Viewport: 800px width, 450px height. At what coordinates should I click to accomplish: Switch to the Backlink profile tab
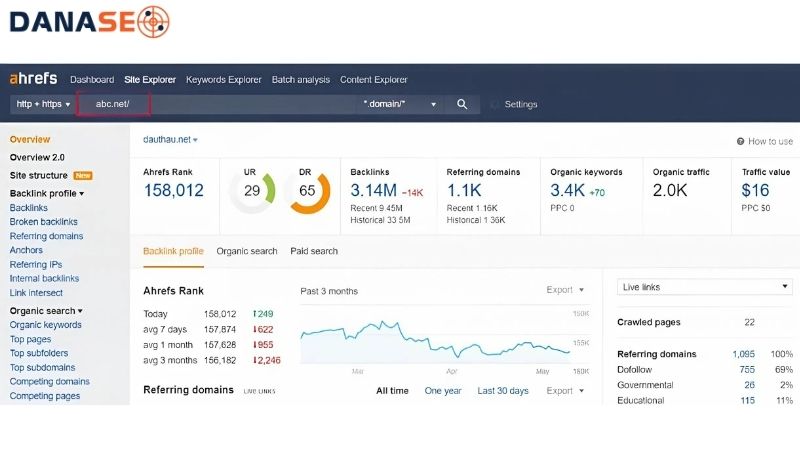[173, 251]
